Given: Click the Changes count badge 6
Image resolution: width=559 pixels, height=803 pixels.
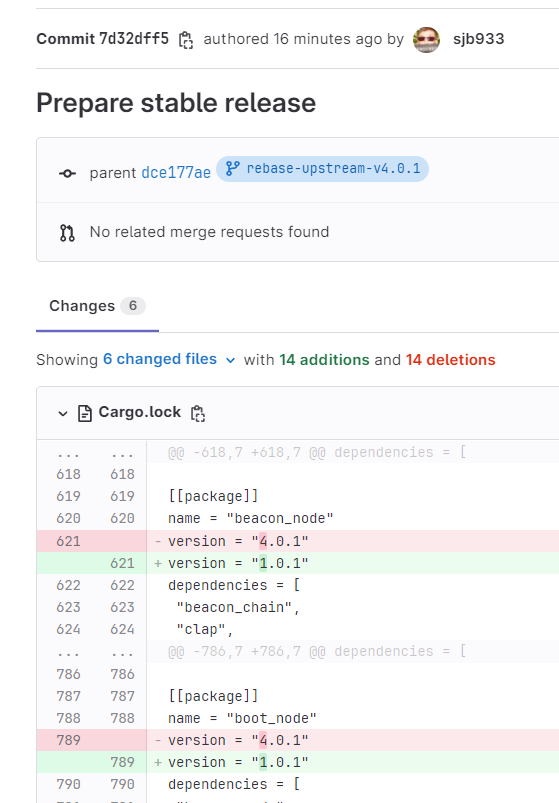Looking at the screenshot, I should 133,306.
